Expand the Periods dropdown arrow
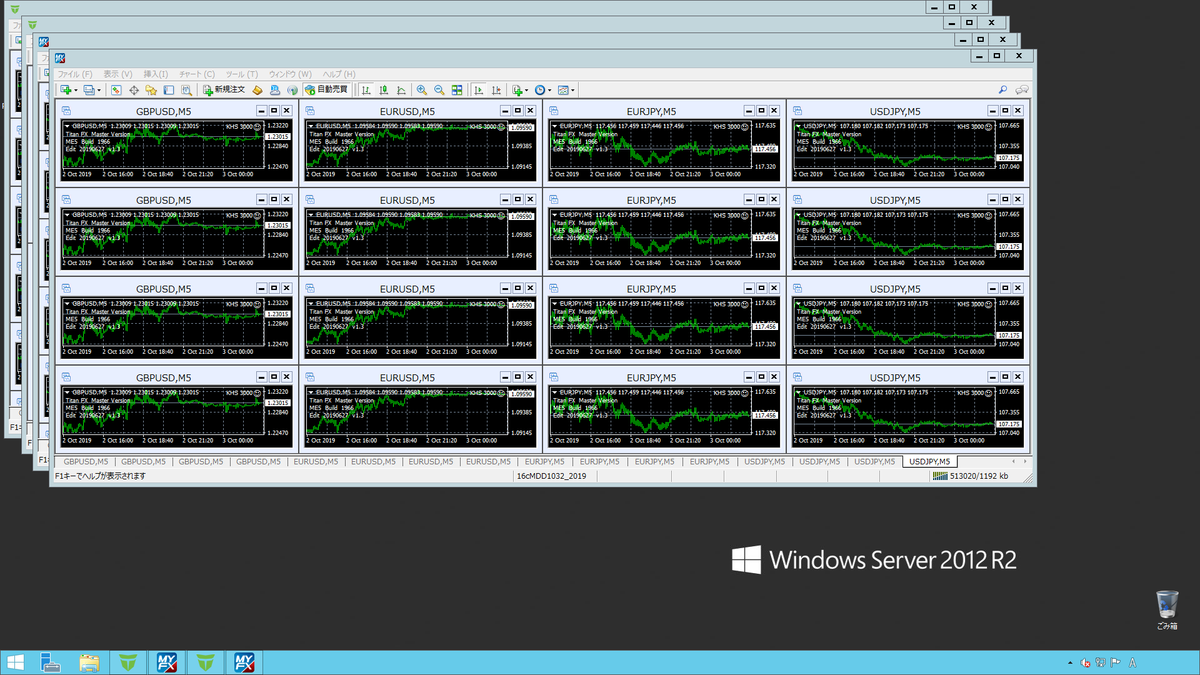1200x675 pixels. (549, 90)
